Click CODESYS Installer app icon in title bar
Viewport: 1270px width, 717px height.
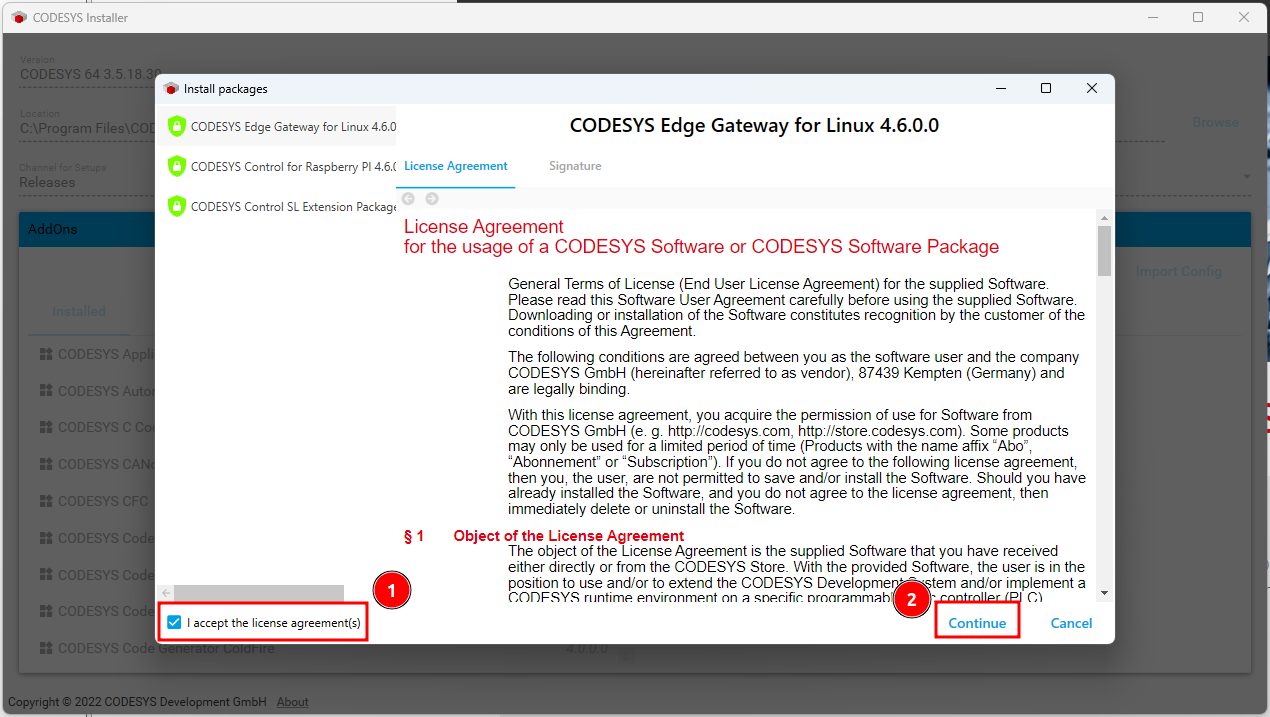(x=19, y=17)
